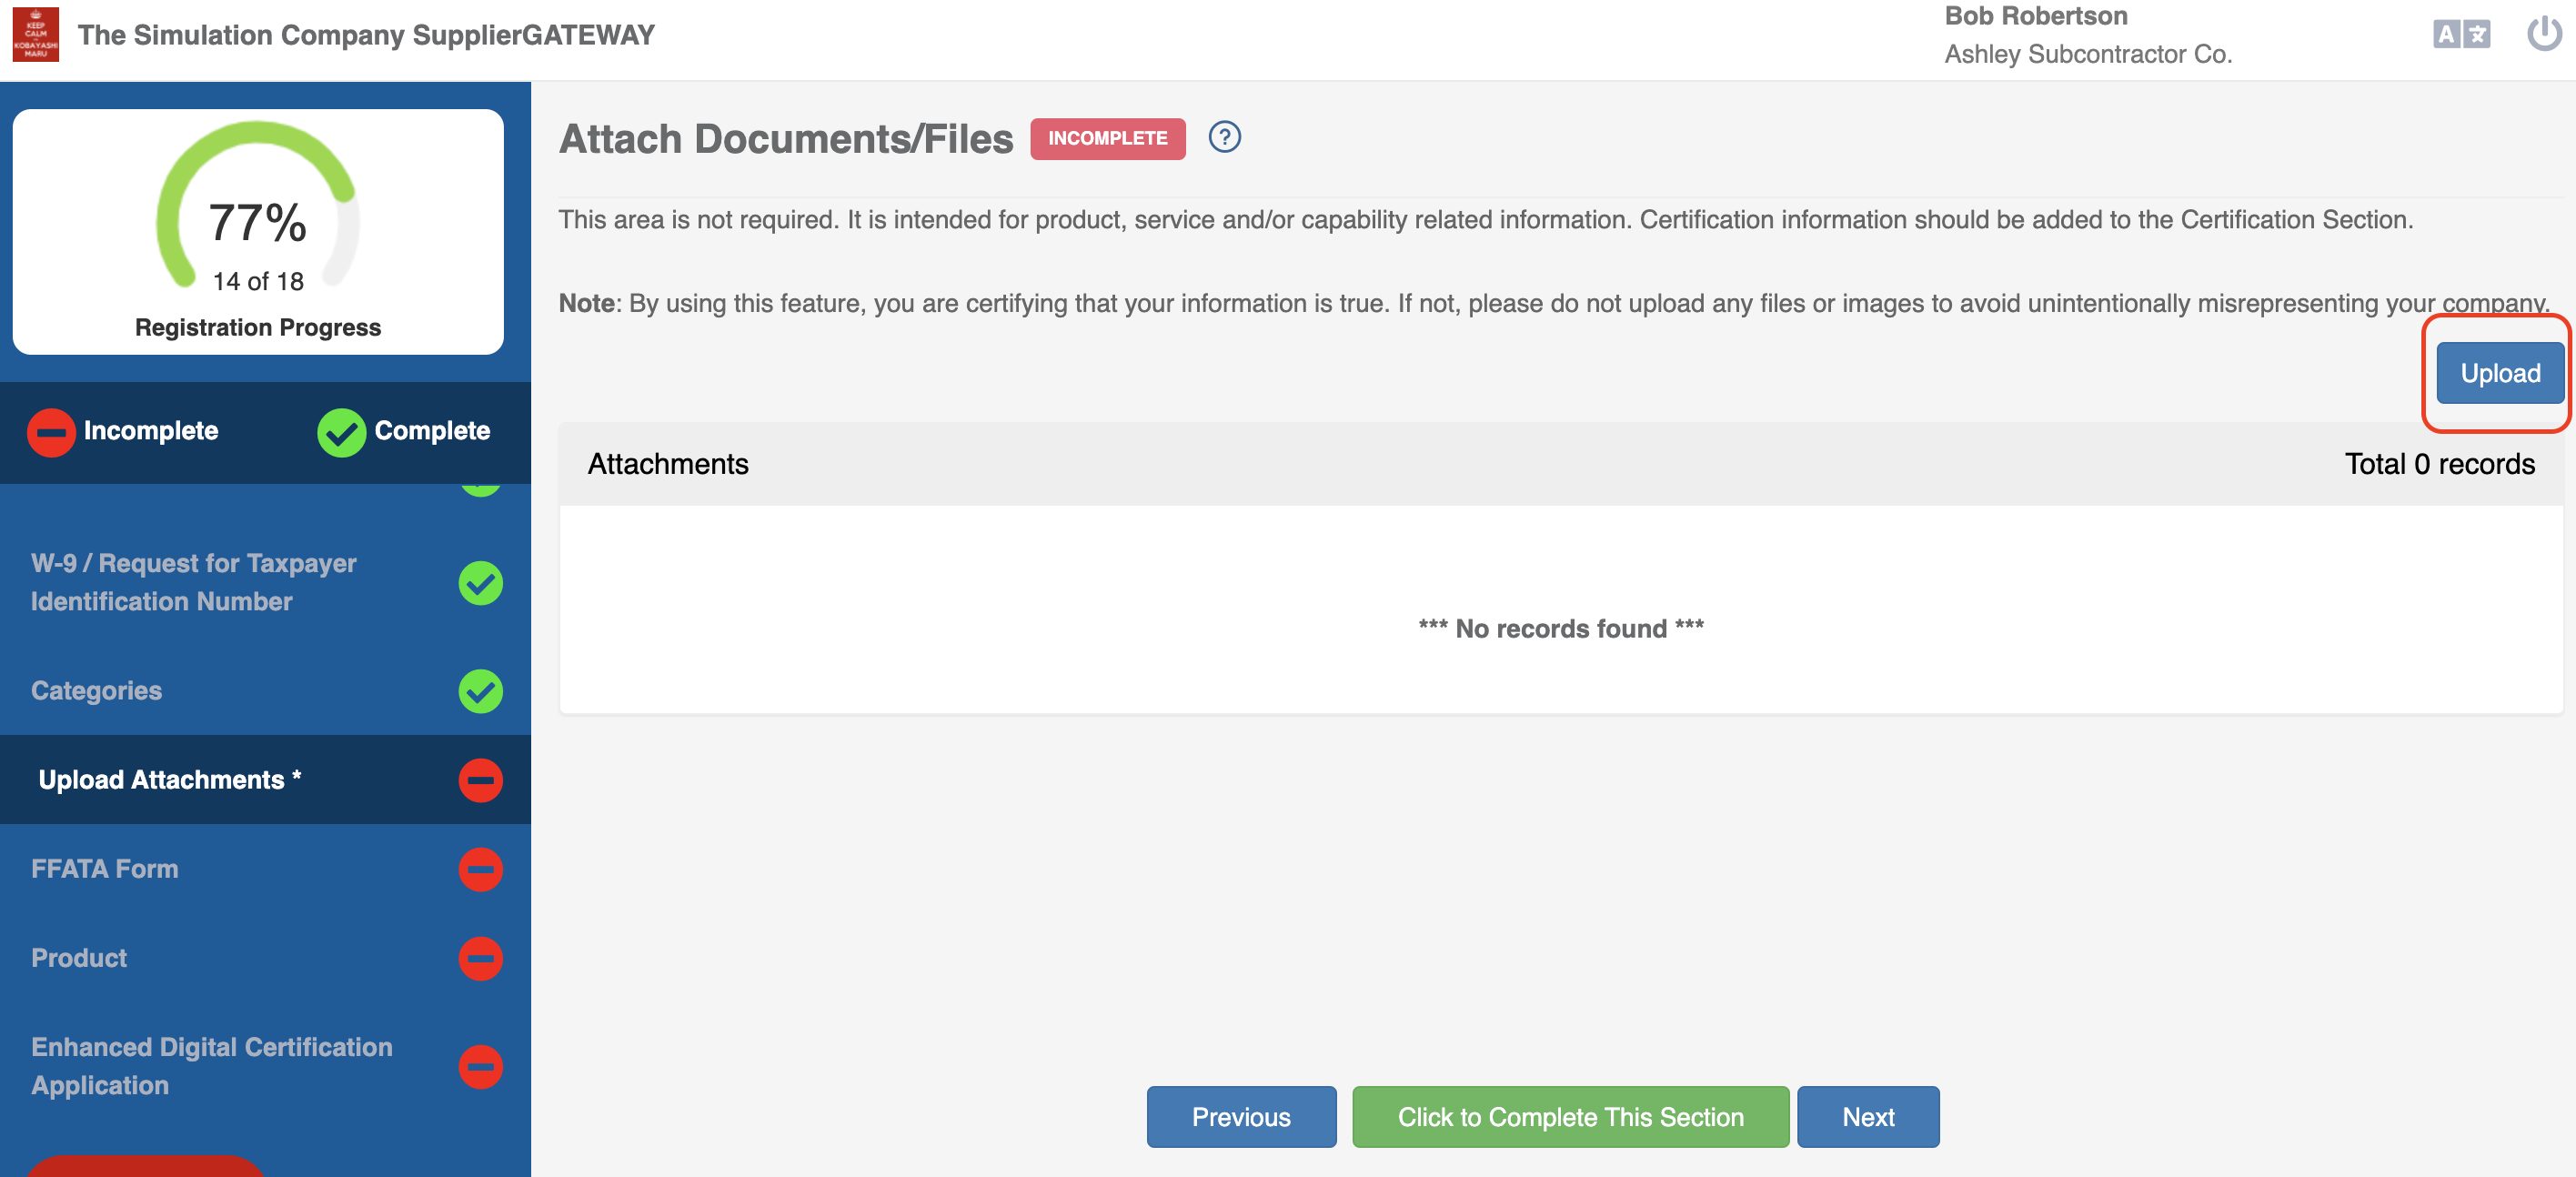Open W-9 Request for Taxpayer Identification
The image size is (2576, 1177).
pos(193,582)
